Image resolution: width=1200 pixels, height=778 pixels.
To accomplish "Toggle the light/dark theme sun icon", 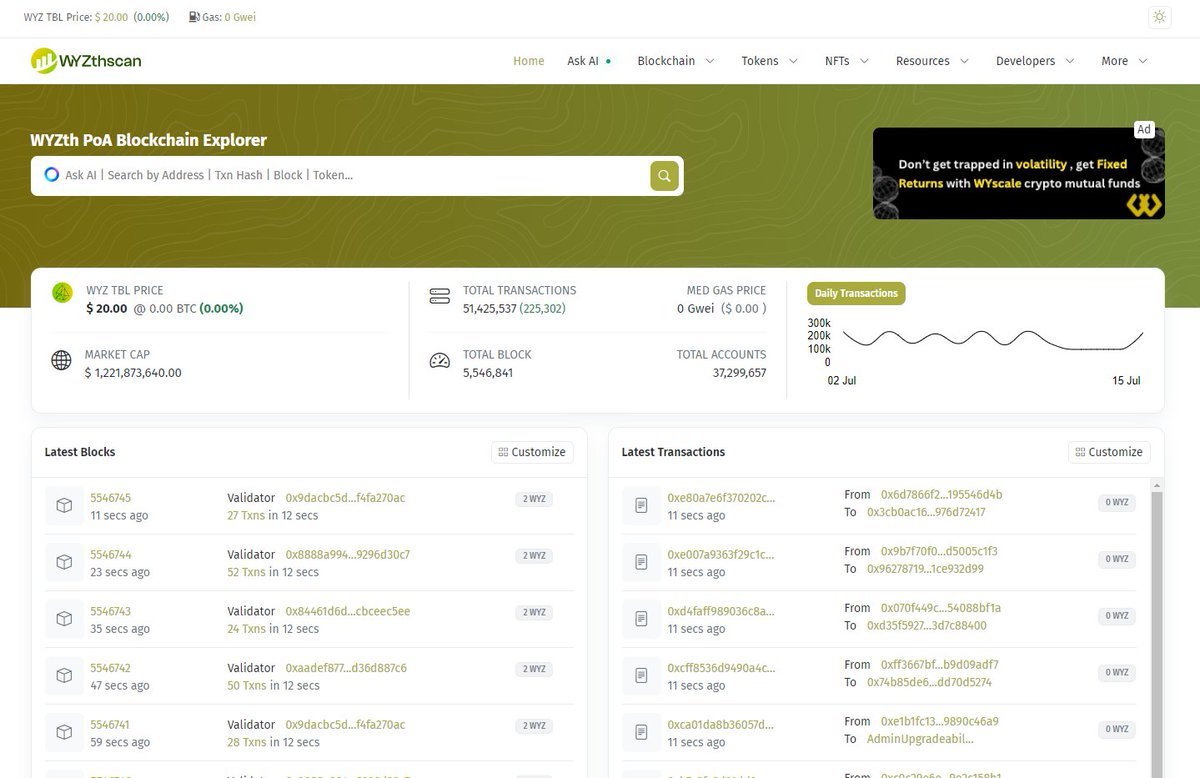I will (x=1159, y=17).
